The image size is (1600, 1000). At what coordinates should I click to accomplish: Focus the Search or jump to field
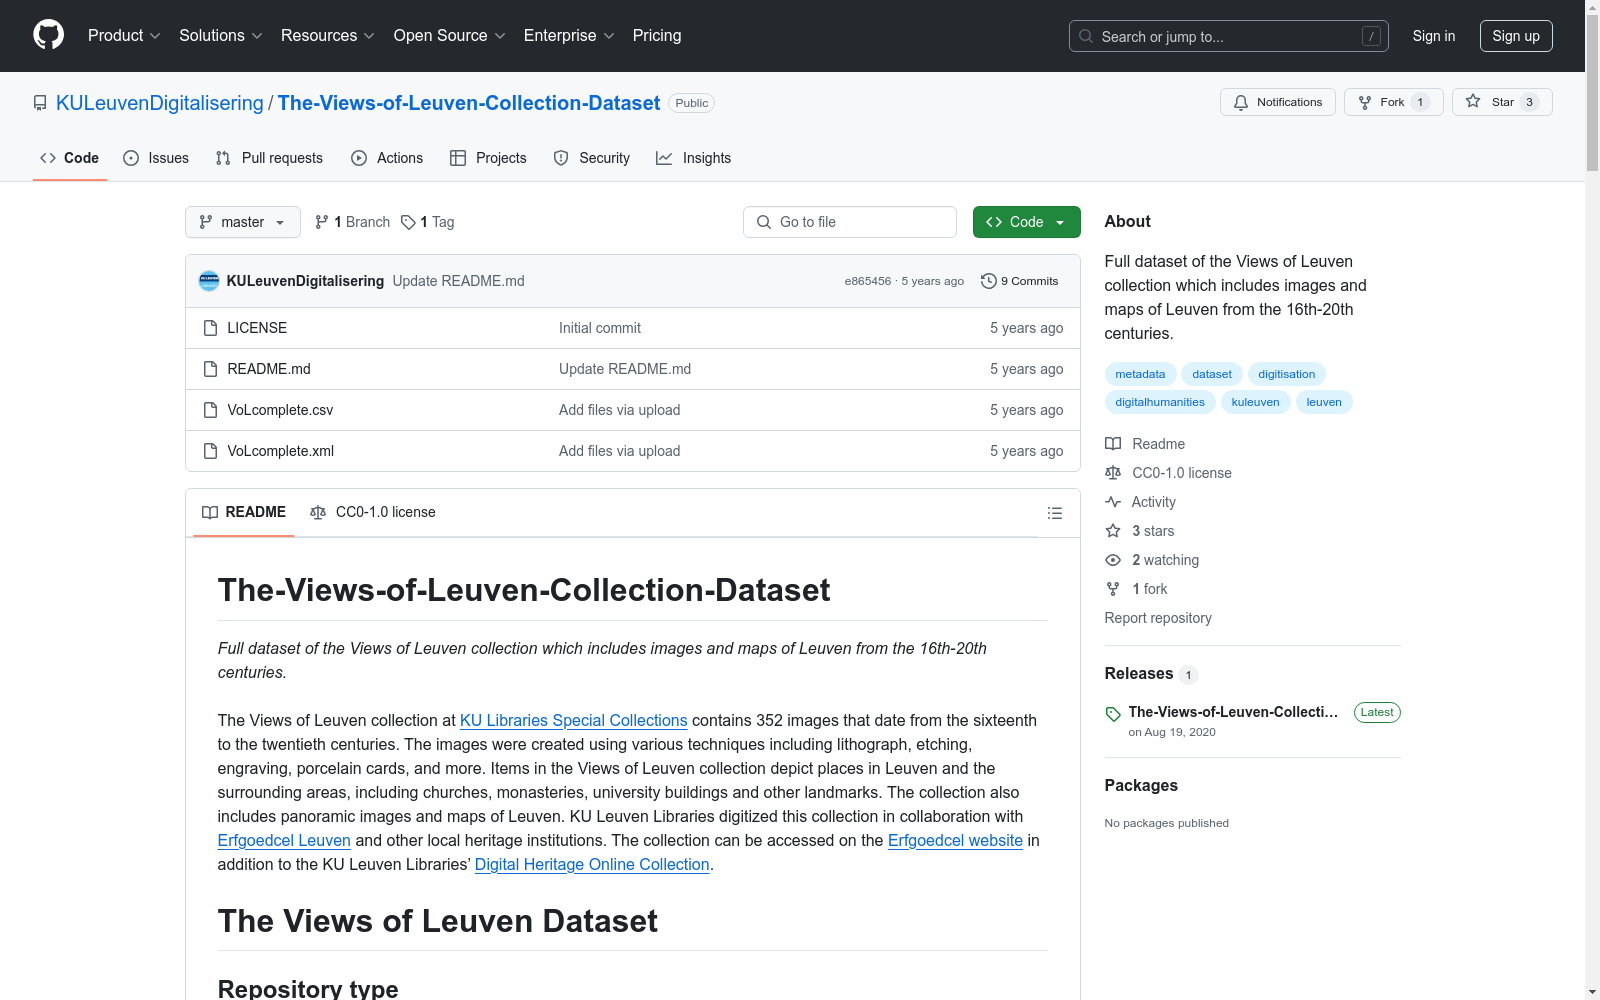coord(1229,36)
